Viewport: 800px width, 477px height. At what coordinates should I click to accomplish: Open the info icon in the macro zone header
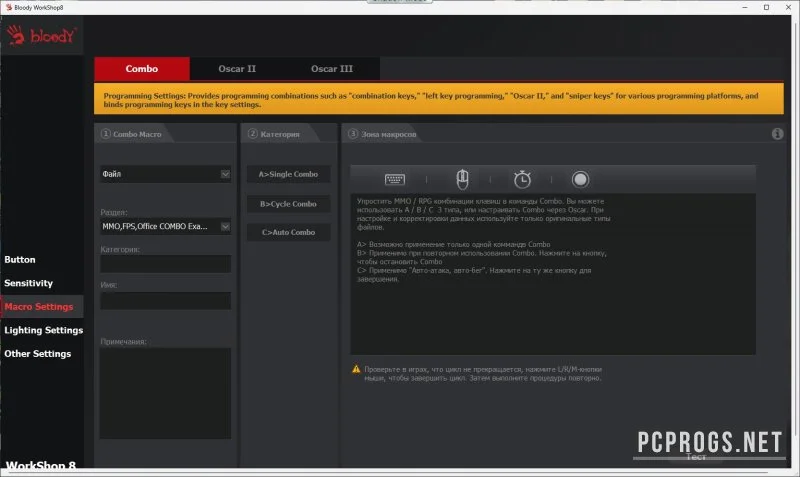[777, 134]
